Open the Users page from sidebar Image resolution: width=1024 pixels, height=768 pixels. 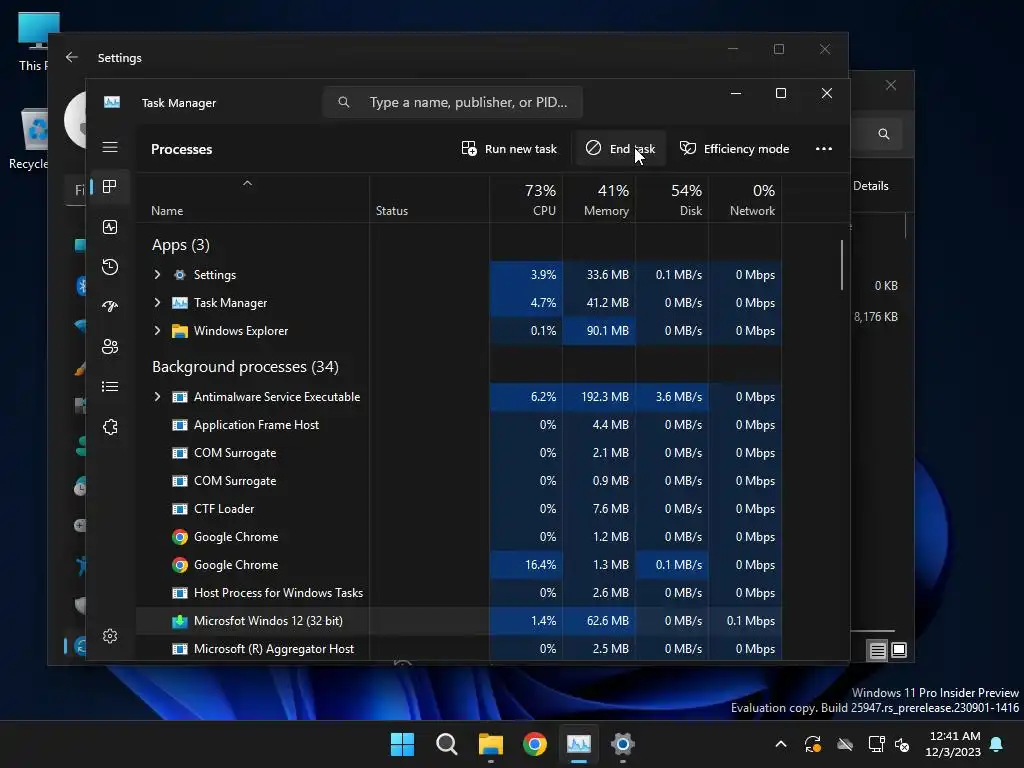click(110, 346)
